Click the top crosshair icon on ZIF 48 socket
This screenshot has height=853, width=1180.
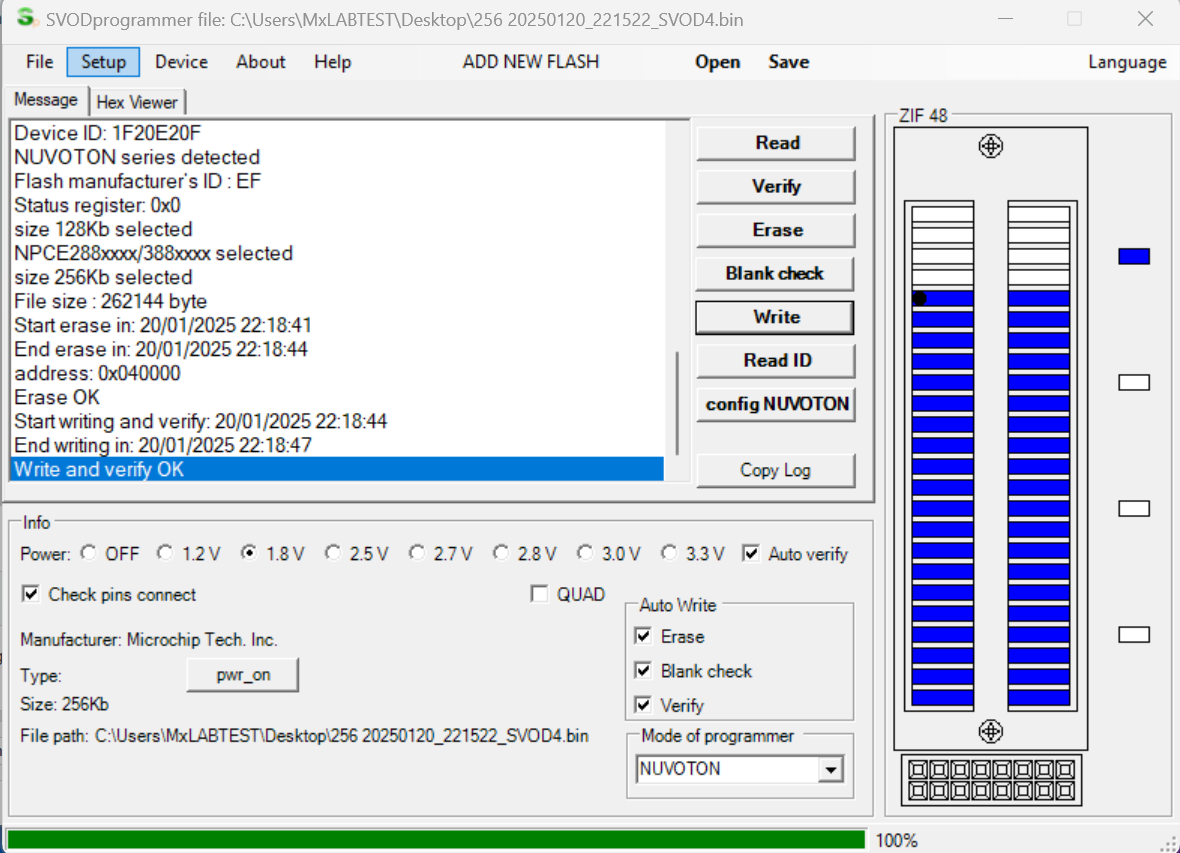click(990, 147)
